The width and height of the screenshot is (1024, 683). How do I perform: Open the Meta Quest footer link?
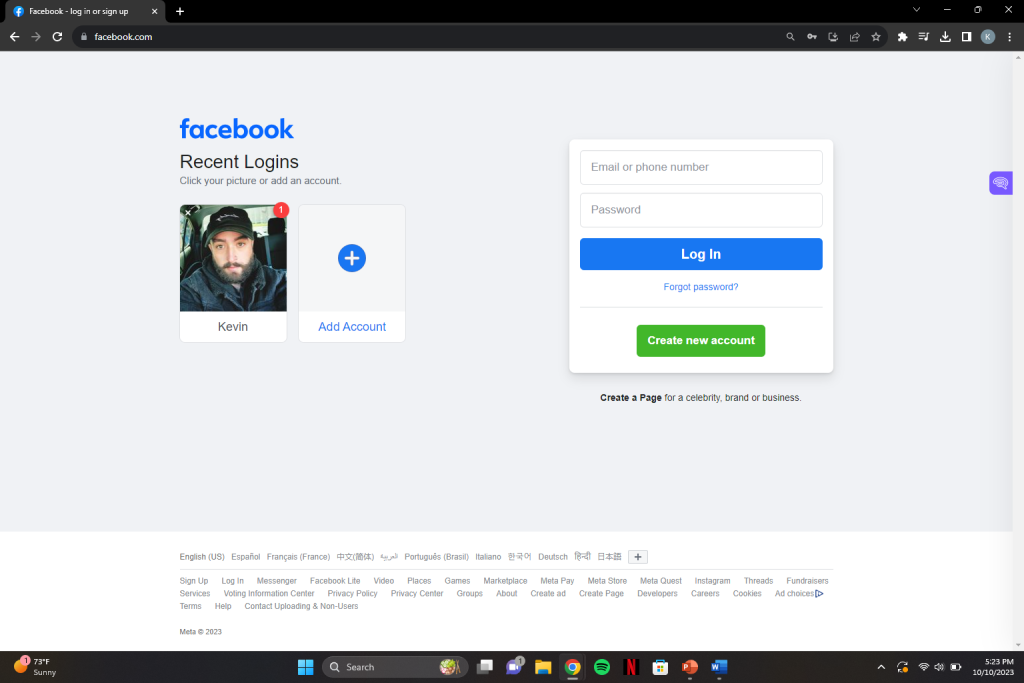click(x=661, y=580)
